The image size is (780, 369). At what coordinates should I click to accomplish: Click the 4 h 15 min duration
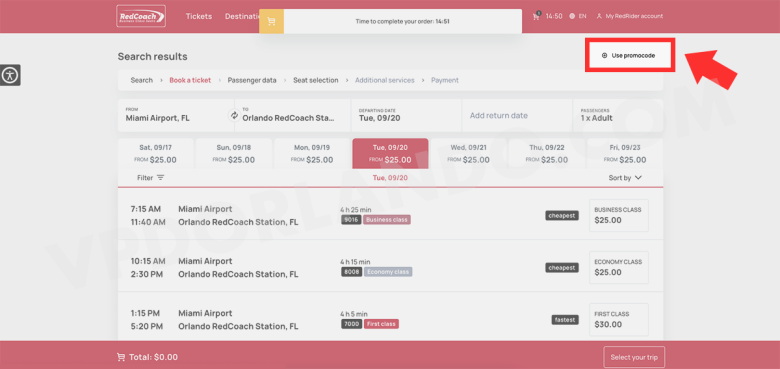(355, 262)
